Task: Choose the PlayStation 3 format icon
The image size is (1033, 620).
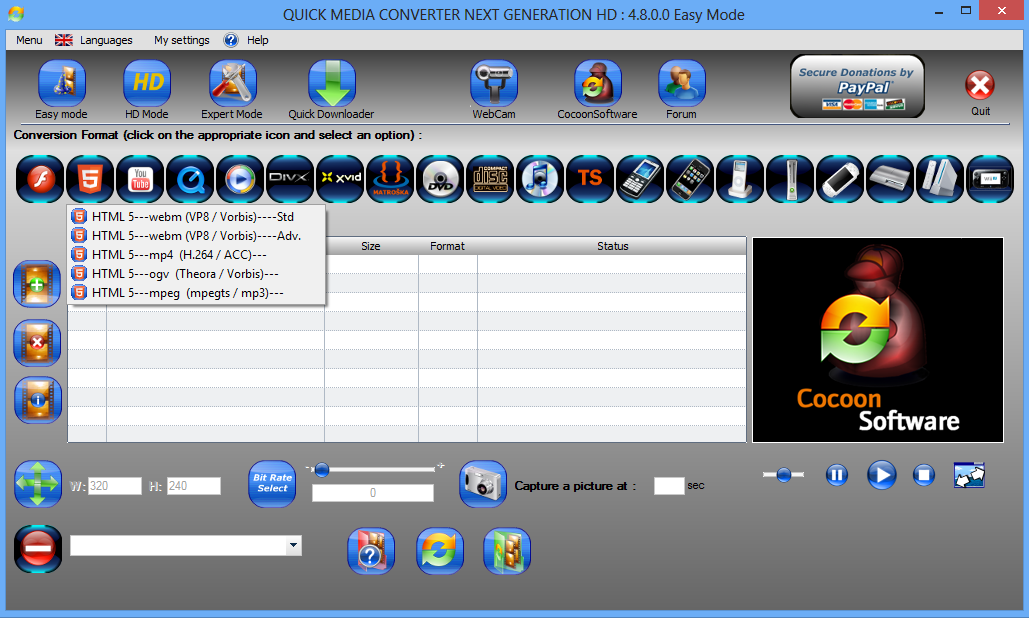Action: [x=890, y=179]
